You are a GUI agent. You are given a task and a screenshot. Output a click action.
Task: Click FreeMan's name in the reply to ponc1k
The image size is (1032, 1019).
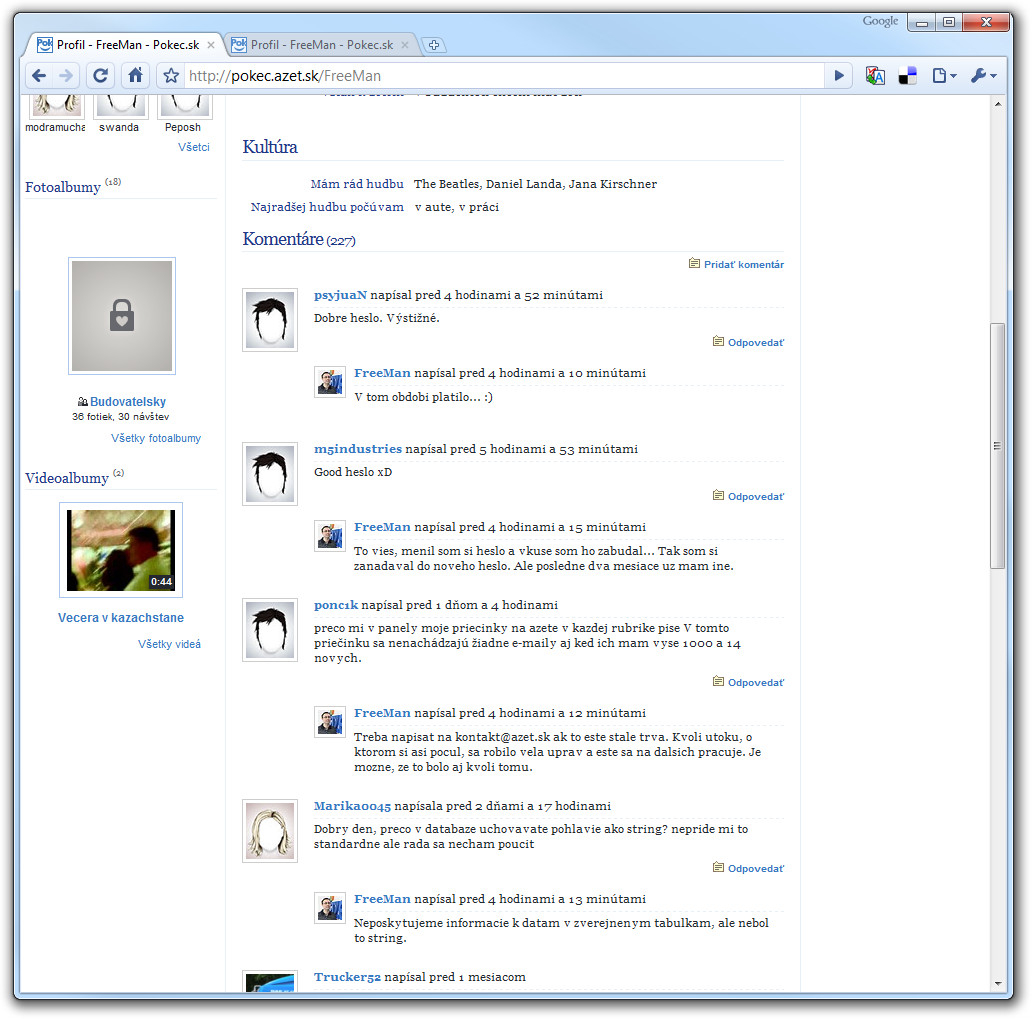pyautogui.click(x=382, y=714)
